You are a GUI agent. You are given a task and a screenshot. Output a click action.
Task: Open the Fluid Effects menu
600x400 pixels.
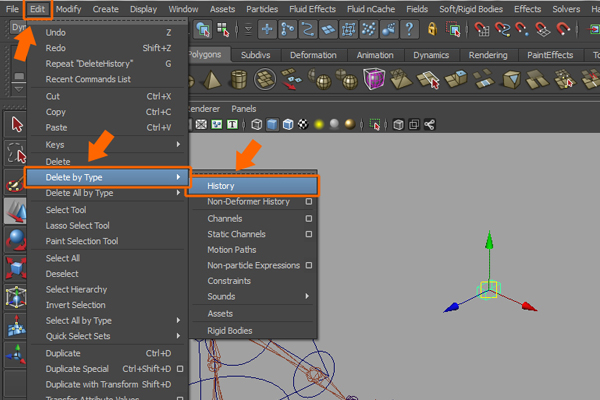pos(312,9)
